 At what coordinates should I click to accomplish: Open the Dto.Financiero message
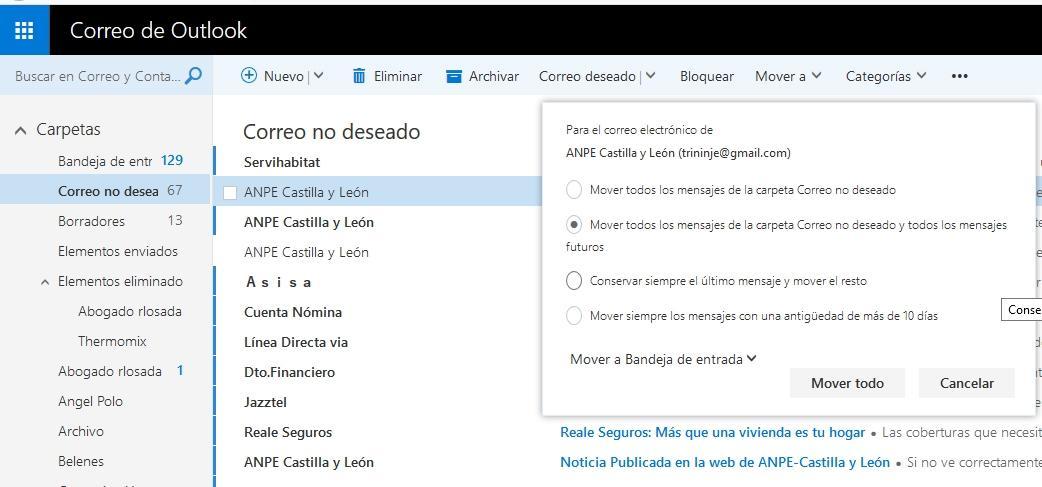(x=289, y=372)
